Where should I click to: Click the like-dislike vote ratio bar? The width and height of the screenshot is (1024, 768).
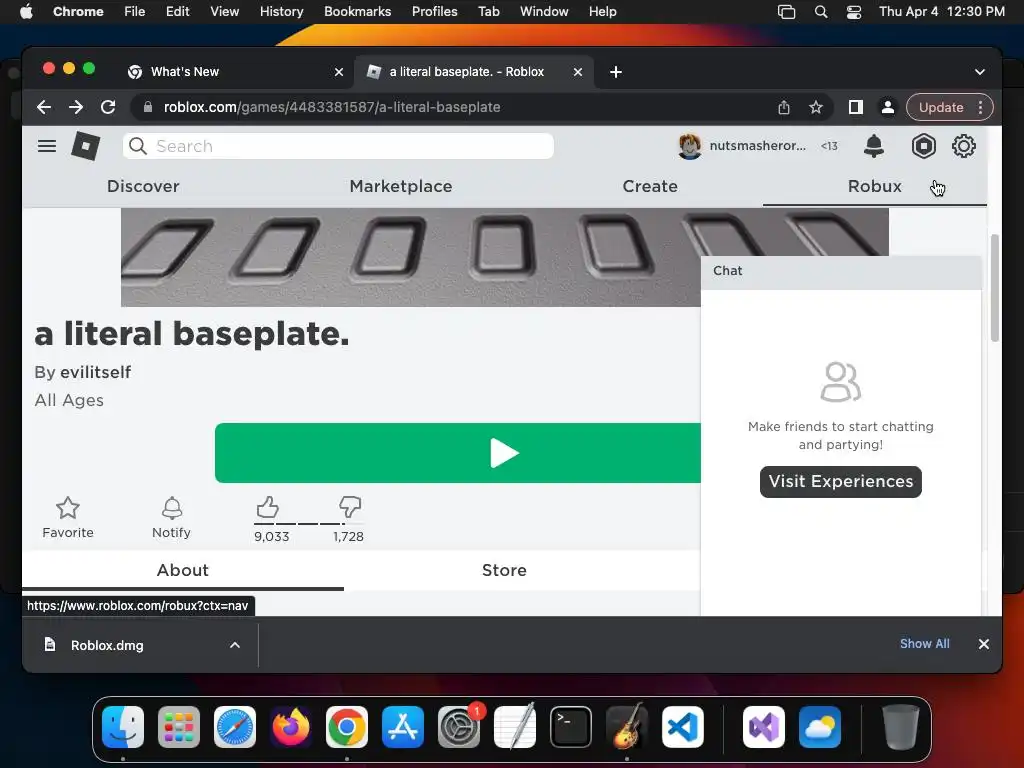click(x=308, y=524)
